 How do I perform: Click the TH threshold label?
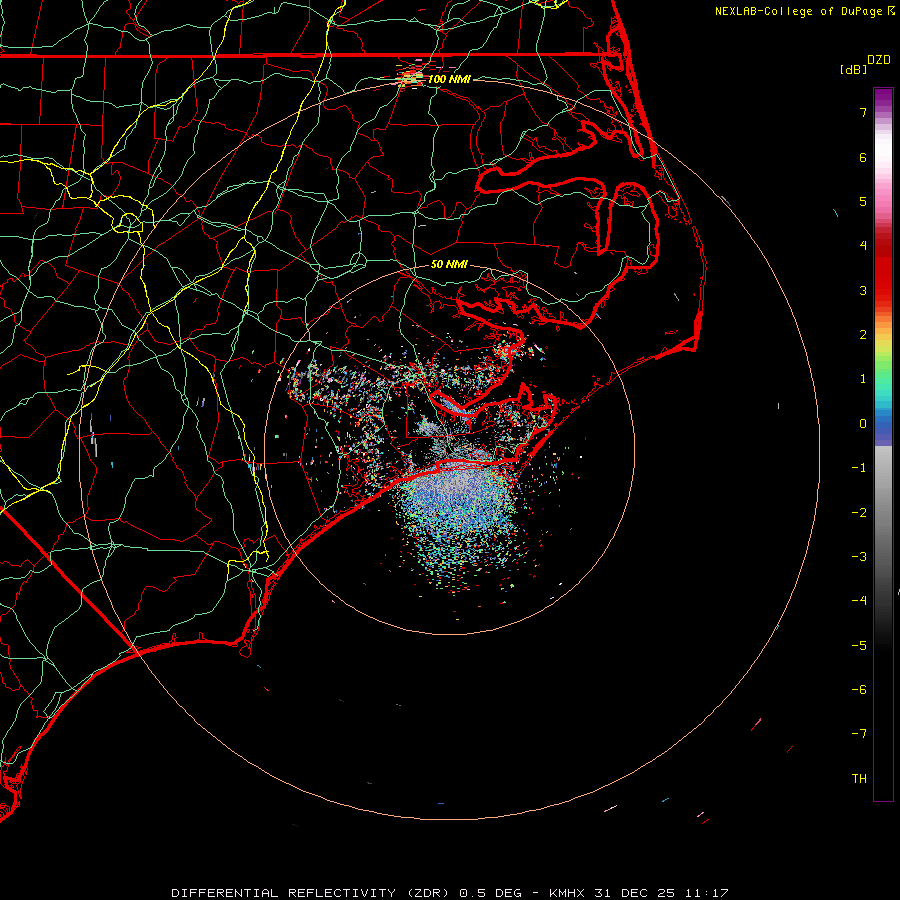859,779
